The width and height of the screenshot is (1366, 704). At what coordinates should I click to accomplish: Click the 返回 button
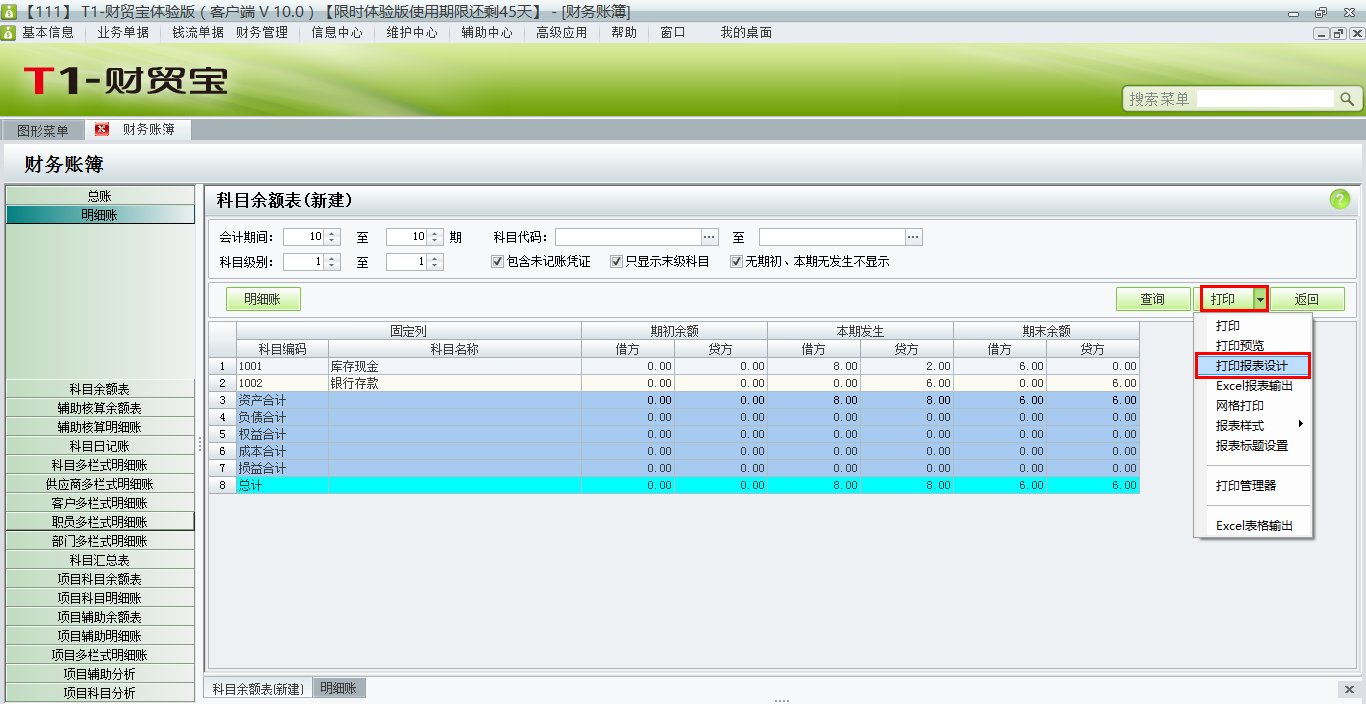(x=1307, y=299)
